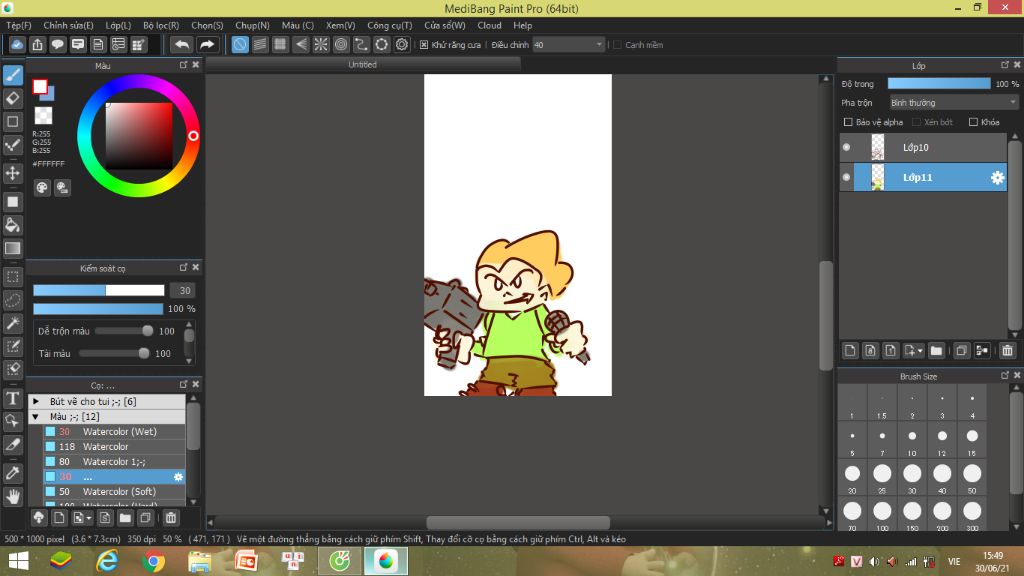The width and height of the screenshot is (1024, 576).
Task: Select the Text tool
Action: [13, 398]
